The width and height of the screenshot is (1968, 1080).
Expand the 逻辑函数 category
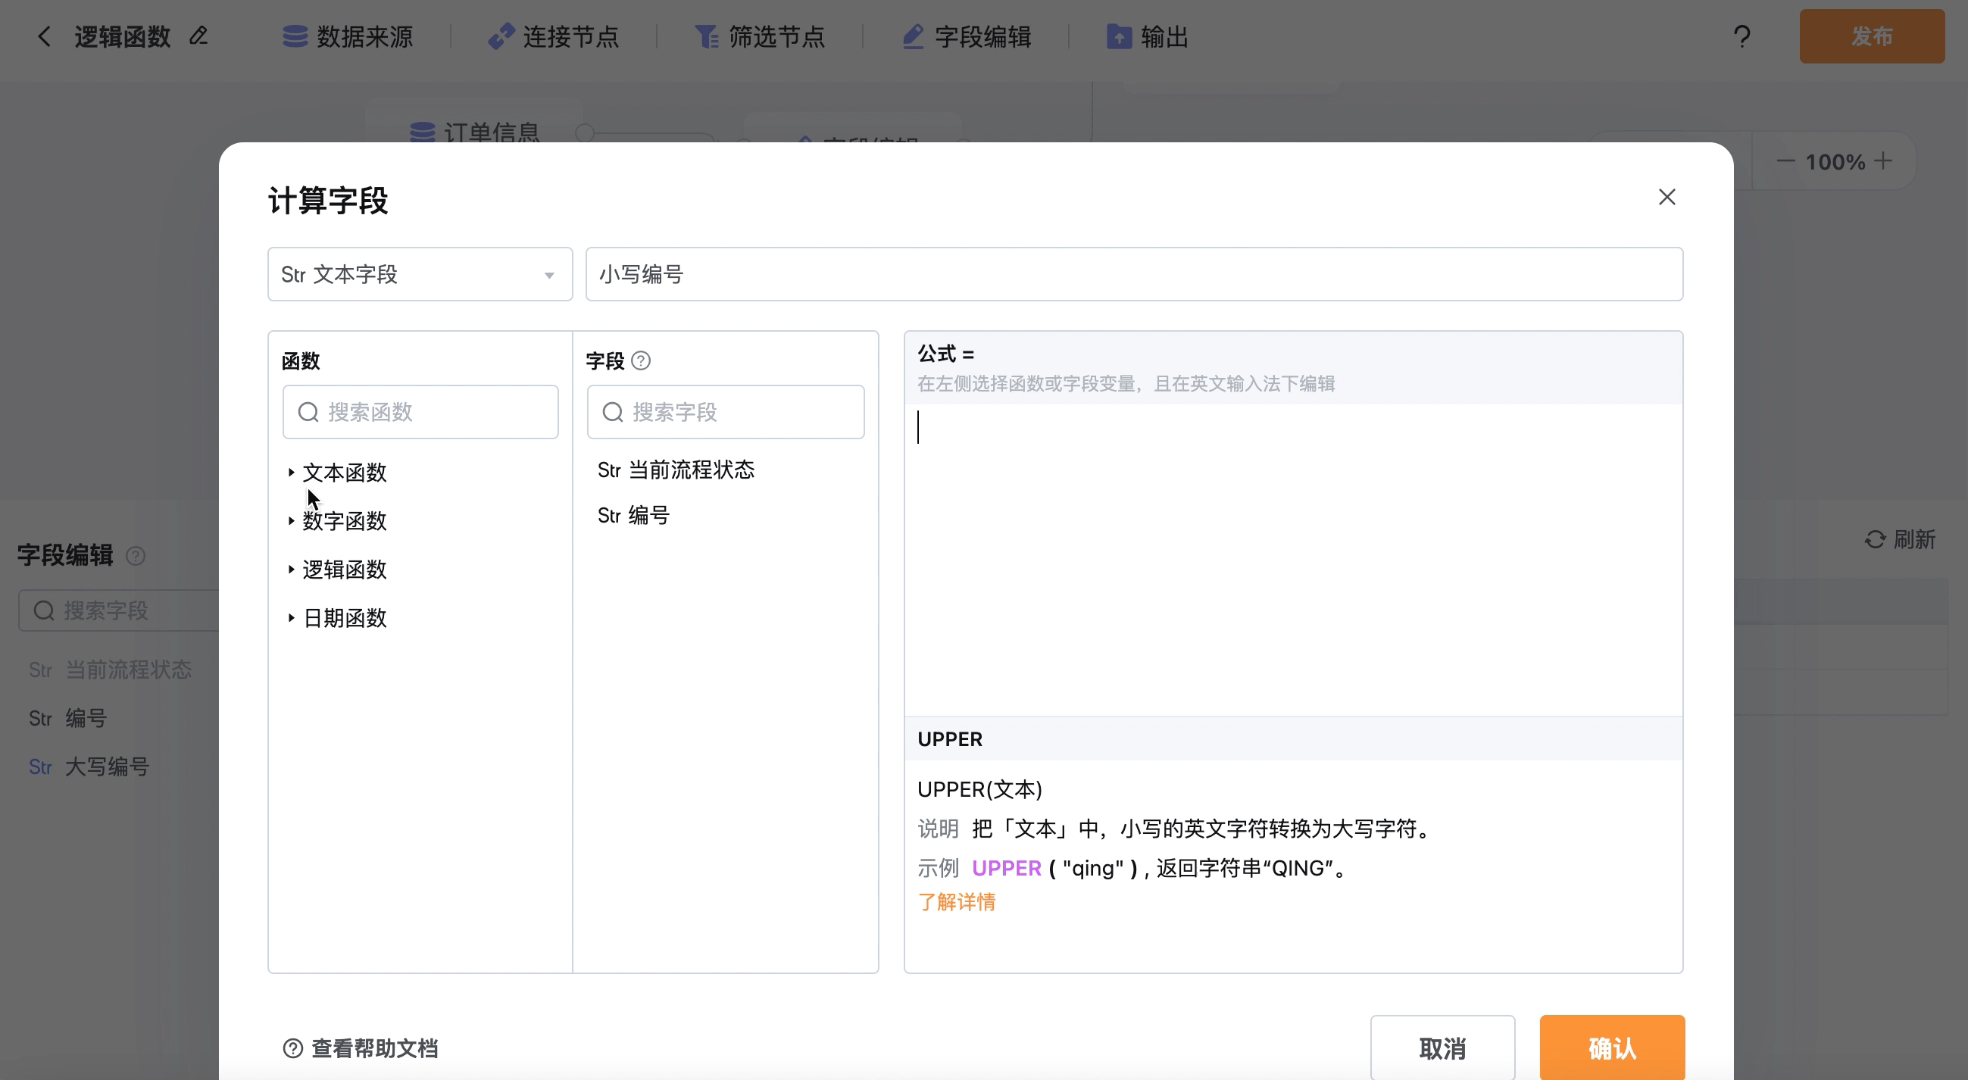coord(337,569)
